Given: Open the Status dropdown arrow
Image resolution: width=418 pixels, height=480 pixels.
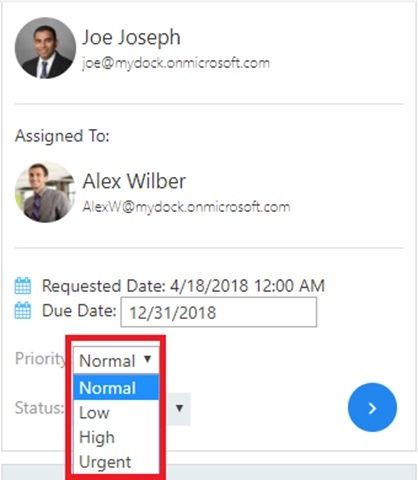Looking at the screenshot, I should [179, 408].
